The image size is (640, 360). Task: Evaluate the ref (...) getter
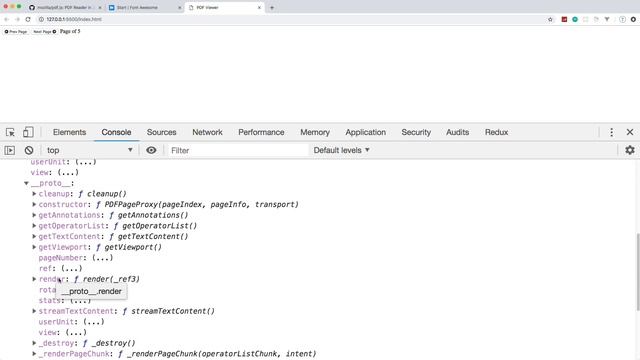pos(72,269)
